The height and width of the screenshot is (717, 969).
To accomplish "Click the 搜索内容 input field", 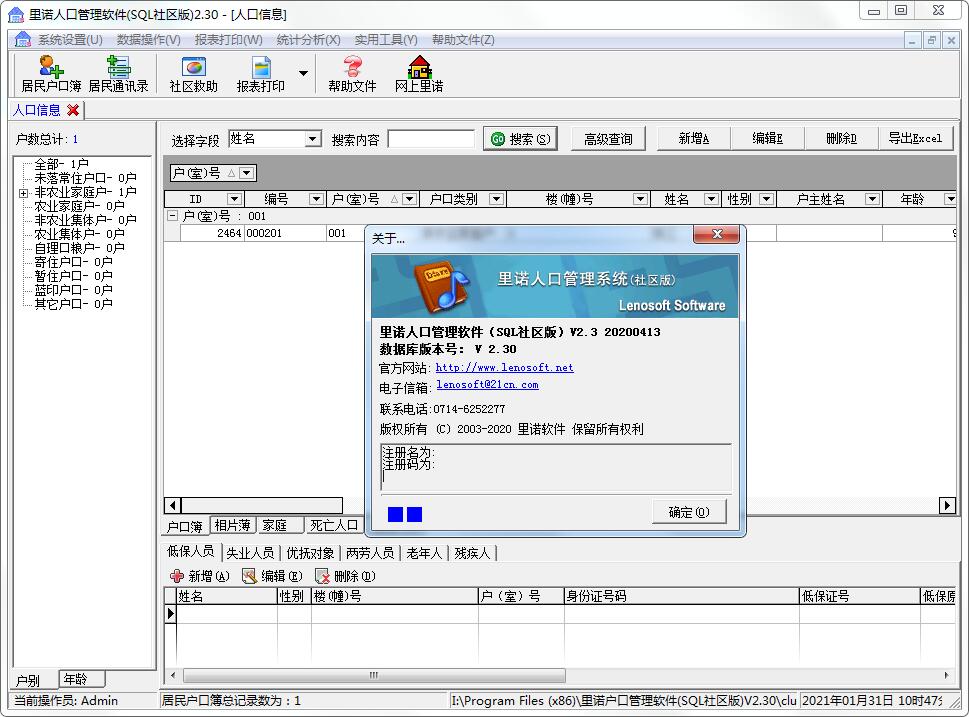I will [431, 139].
